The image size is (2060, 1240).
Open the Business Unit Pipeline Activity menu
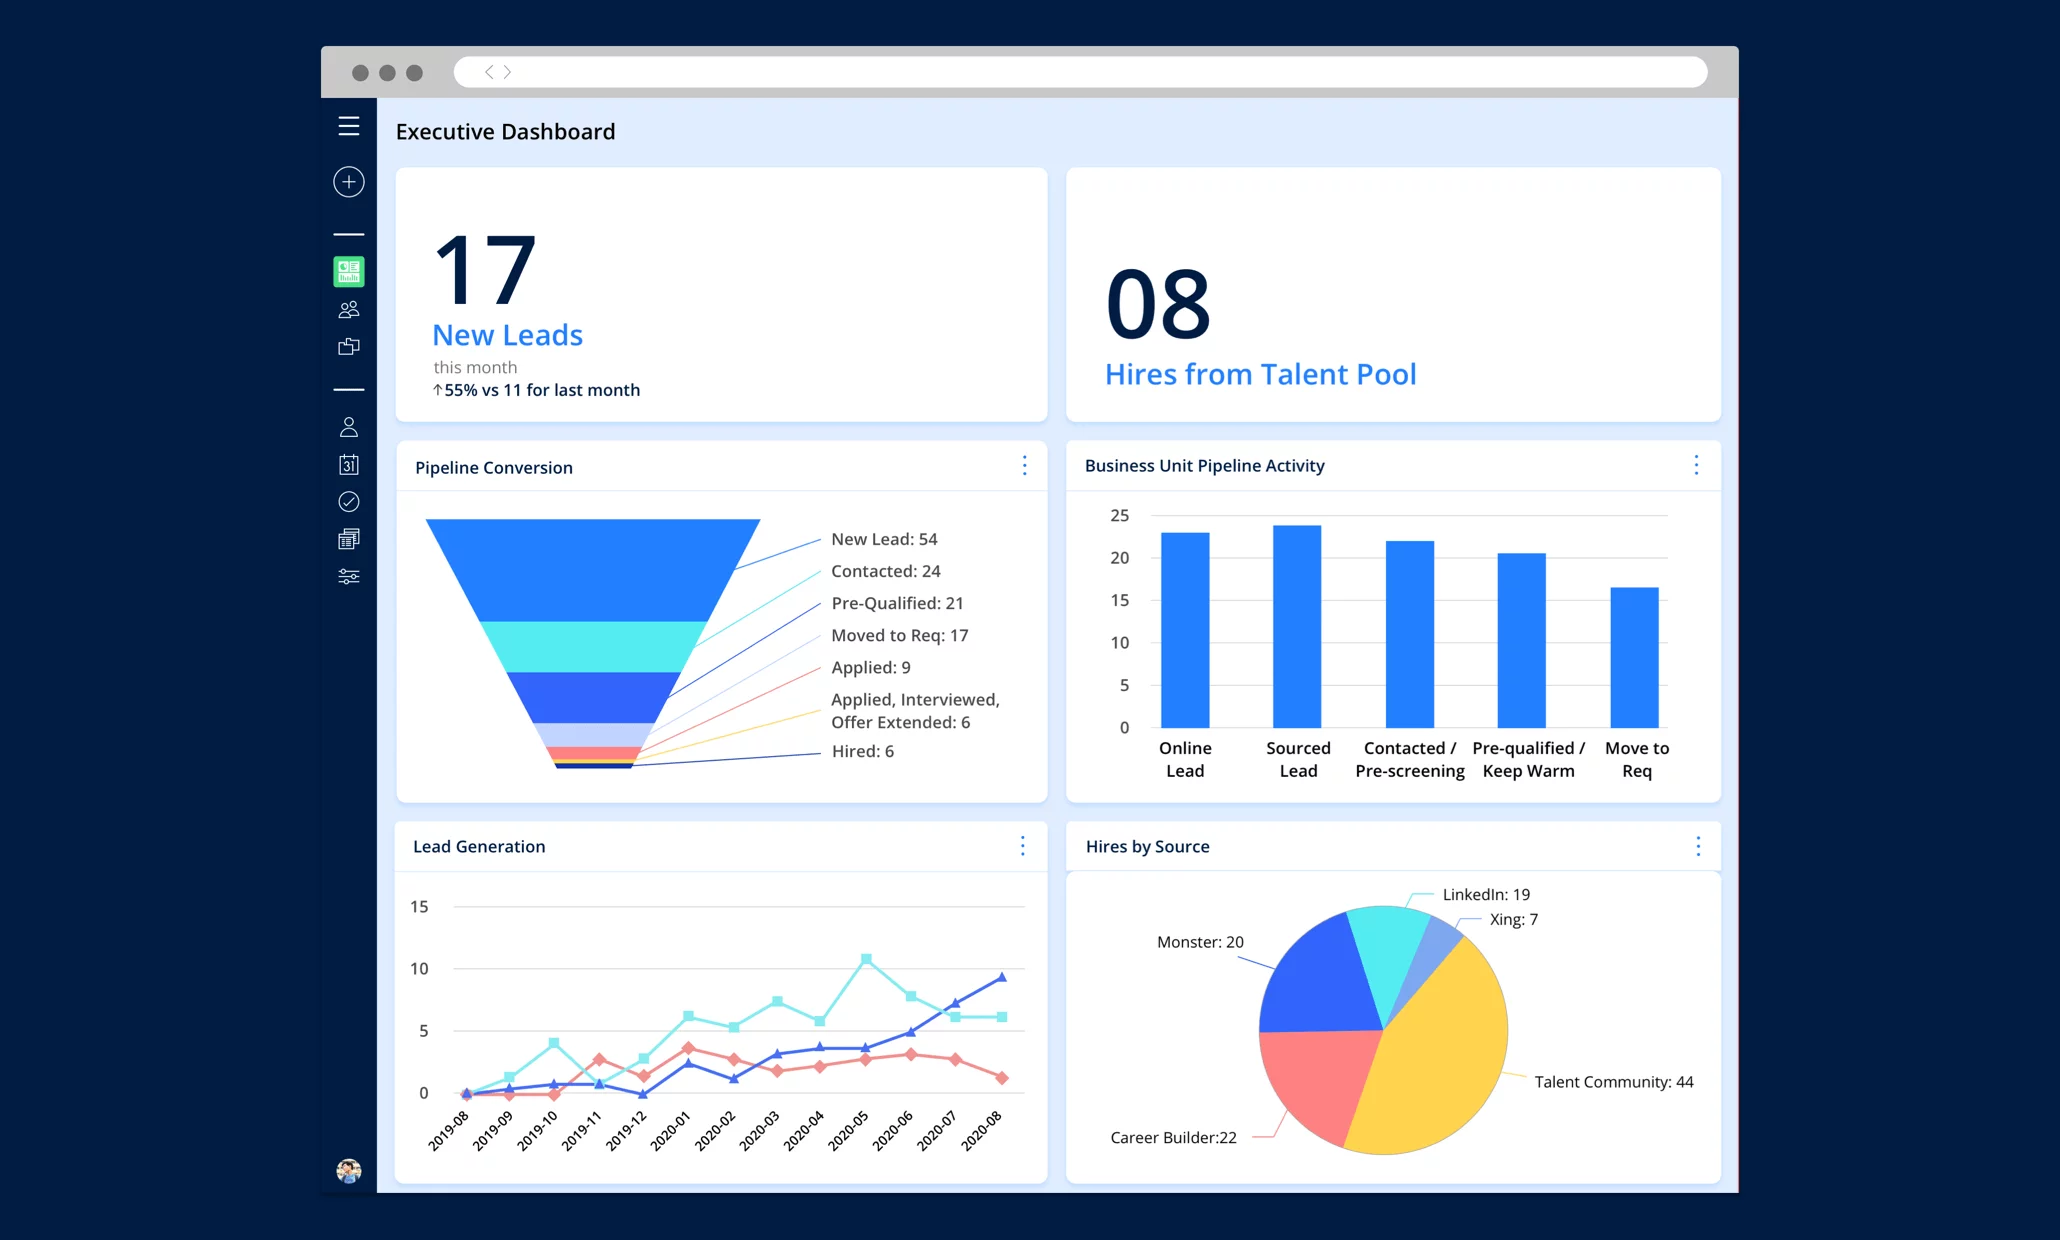[x=1695, y=465]
